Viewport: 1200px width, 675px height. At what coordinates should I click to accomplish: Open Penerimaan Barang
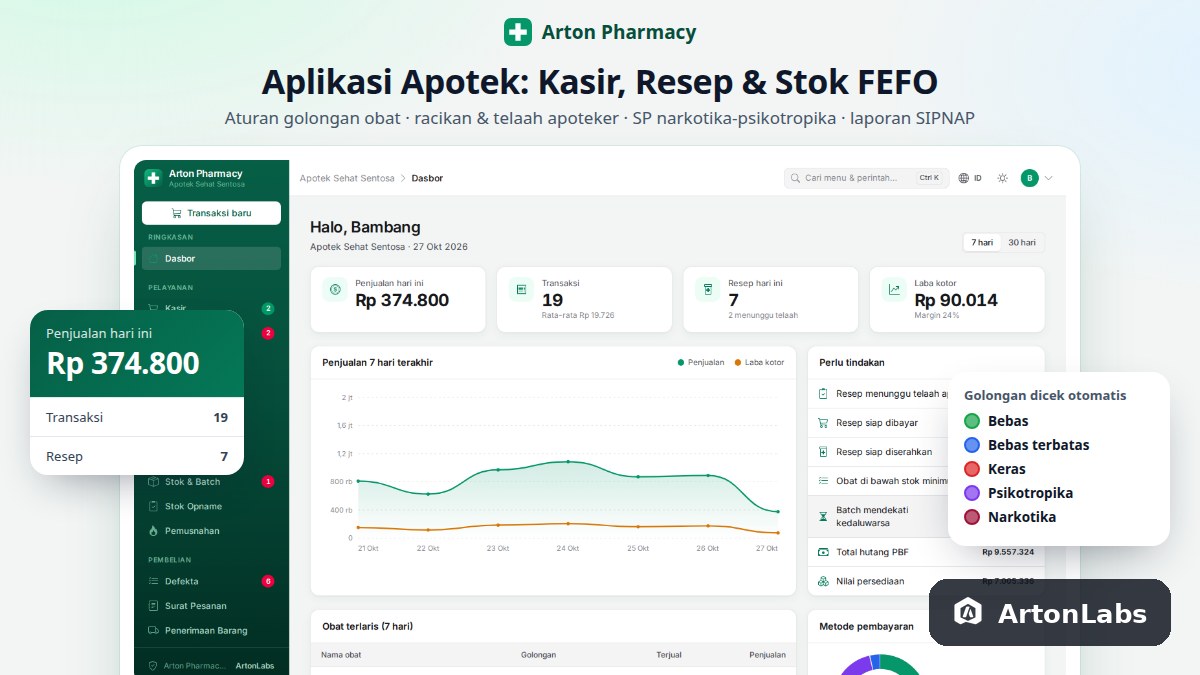tap(211, 630)
